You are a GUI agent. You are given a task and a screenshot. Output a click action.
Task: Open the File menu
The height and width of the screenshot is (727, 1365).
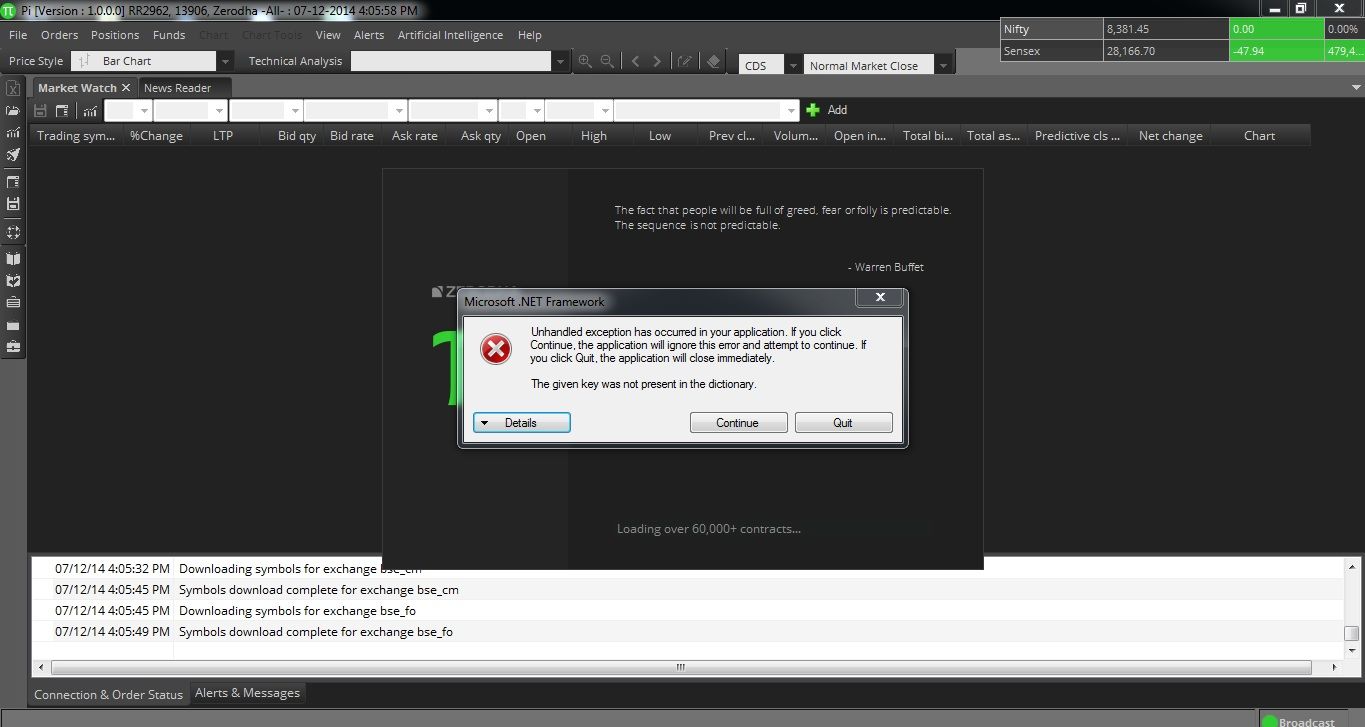pos(18,35)
